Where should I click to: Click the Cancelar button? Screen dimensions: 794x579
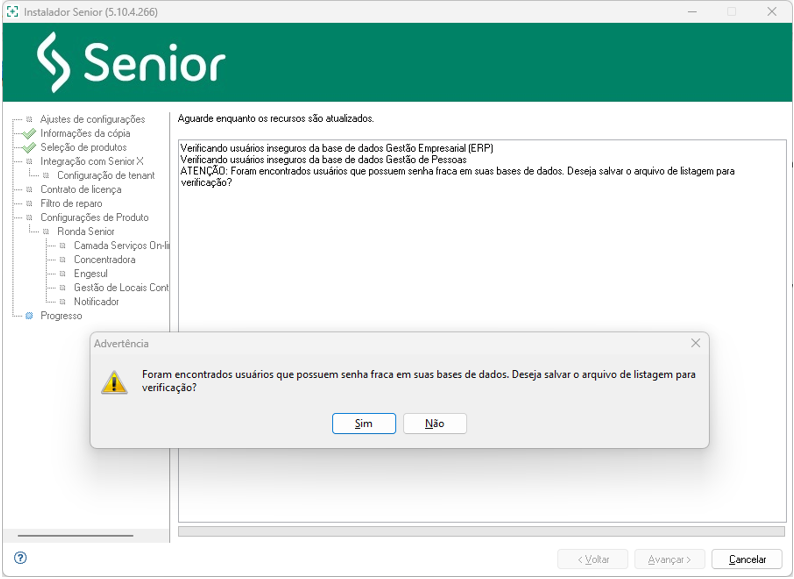point(747,559)
